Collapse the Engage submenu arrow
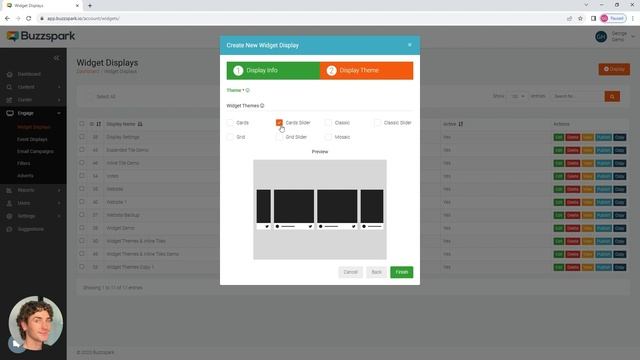640x360 pixels. coord(59,113)
